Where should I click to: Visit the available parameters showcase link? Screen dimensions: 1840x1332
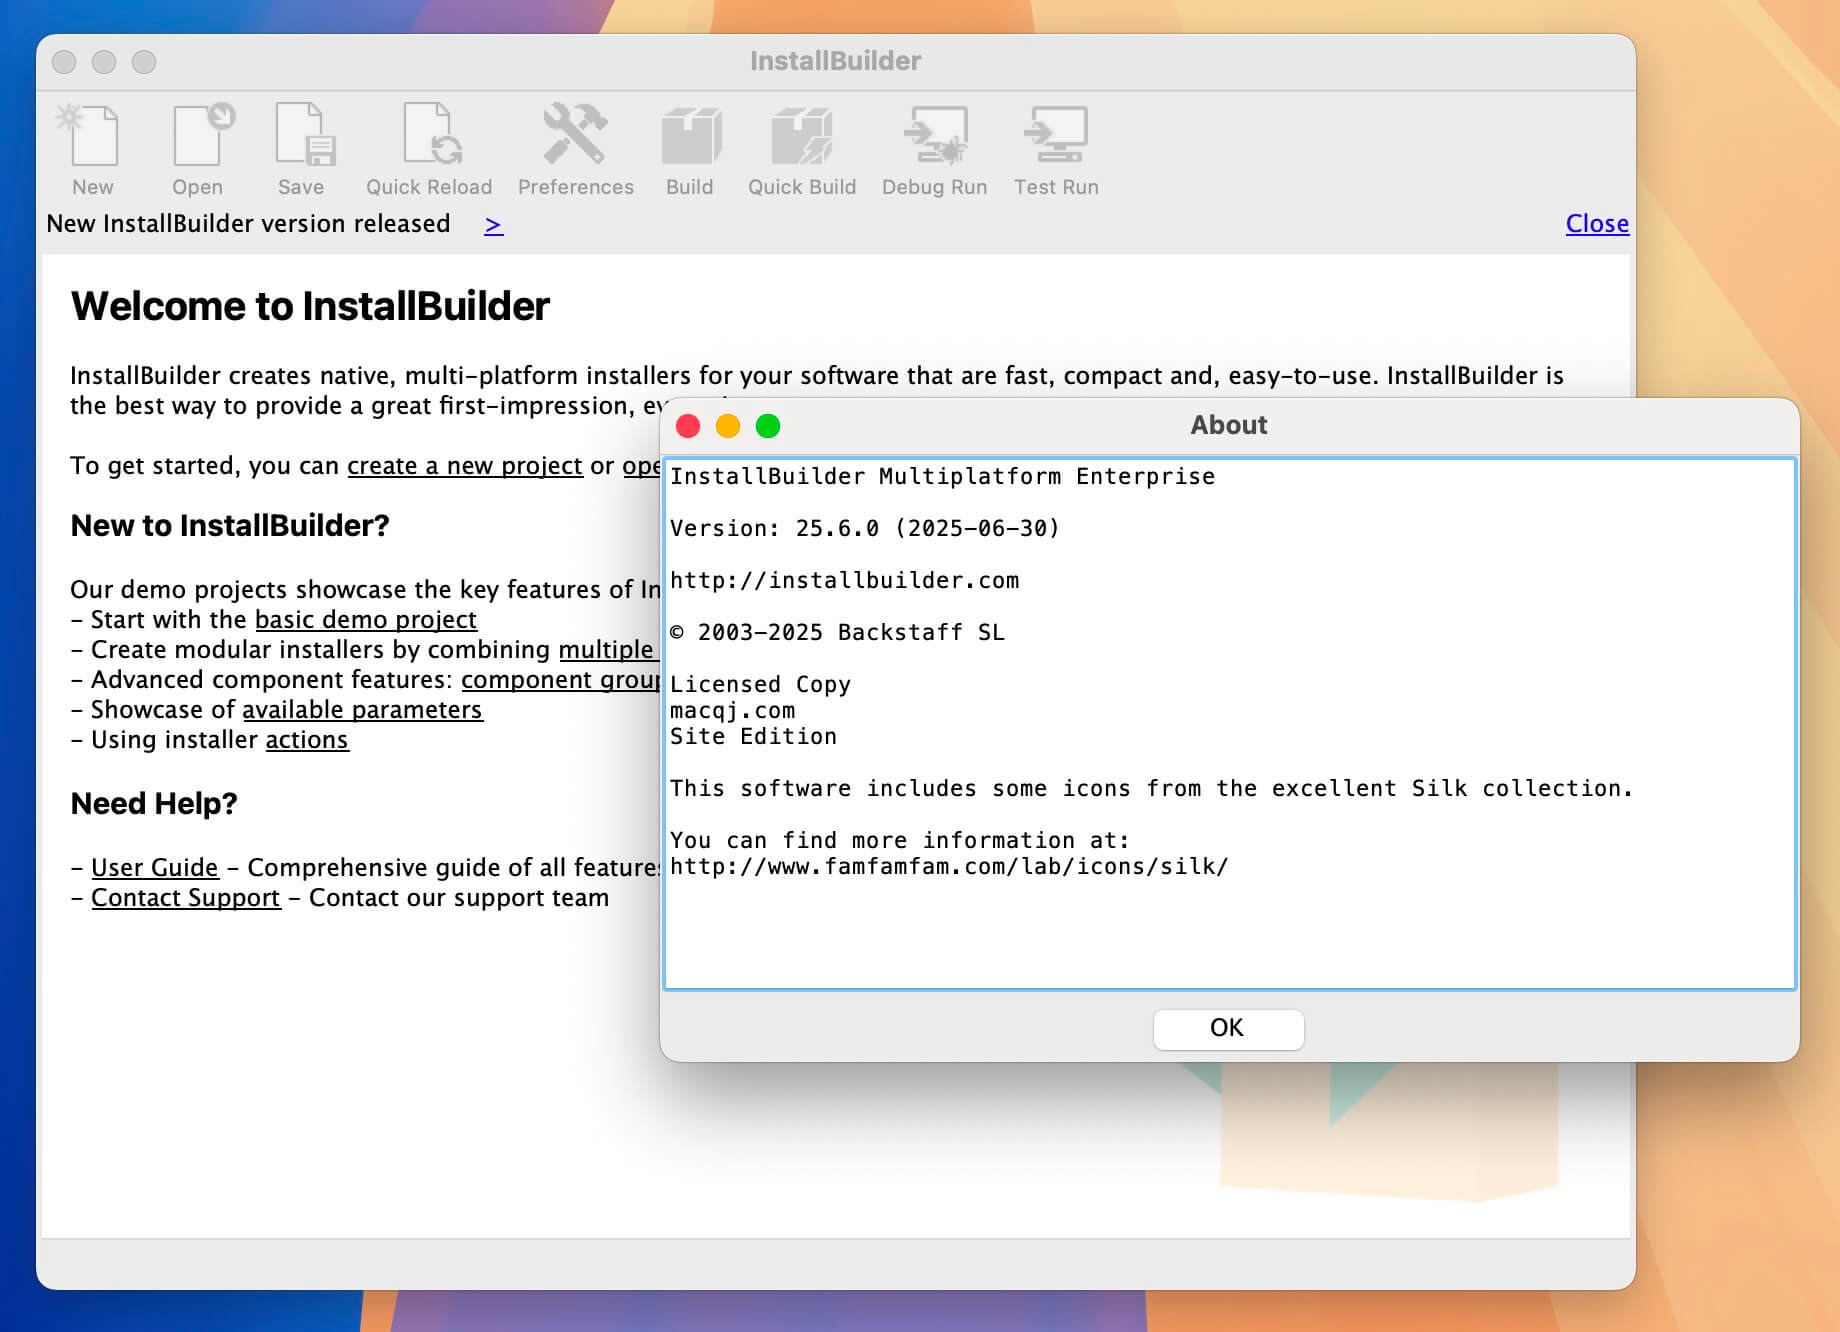(362, 710)
